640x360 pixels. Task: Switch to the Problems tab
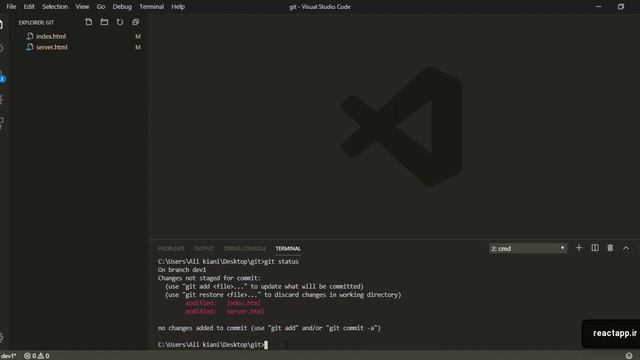(171, 249)
